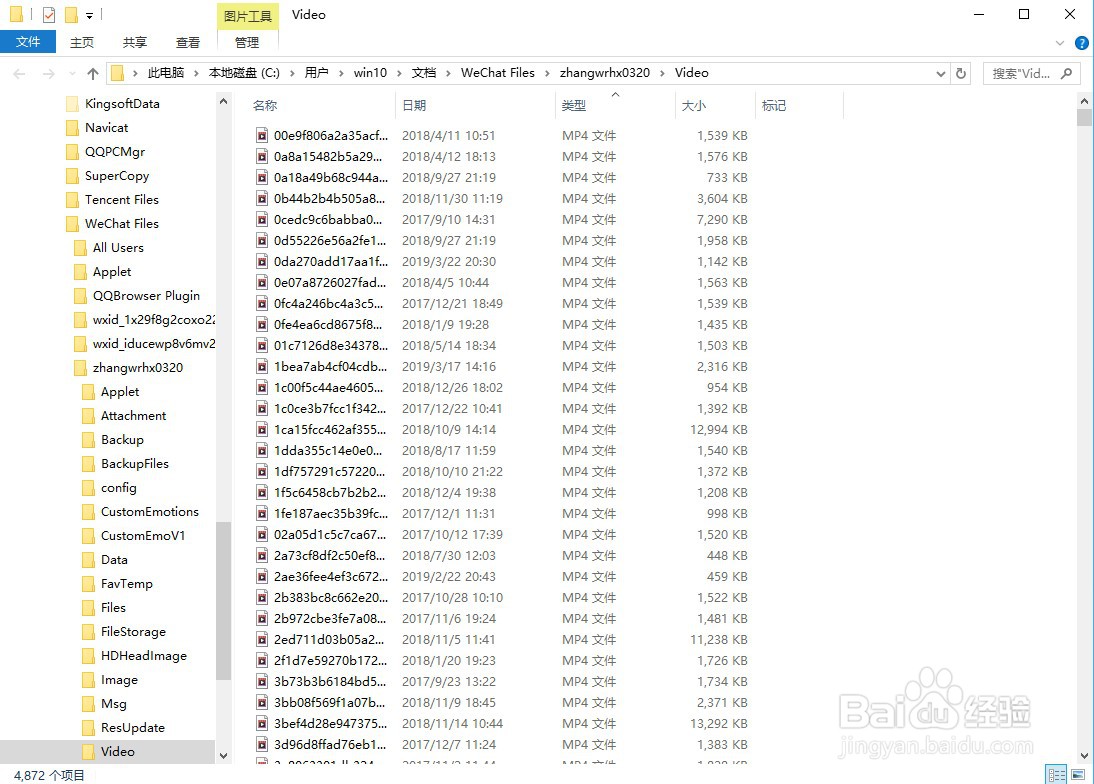Navigate to 文档 in address path
Viewport: 1094px width, 784px height.
pyautogui.click(x=424, y=73)
